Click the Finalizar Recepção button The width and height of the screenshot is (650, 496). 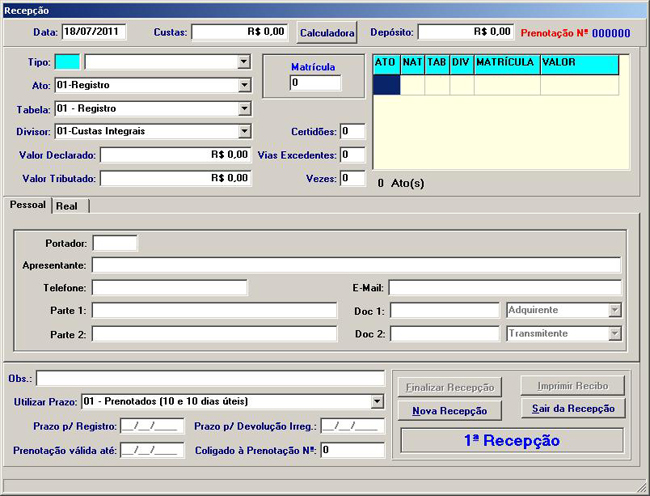[450, 387]
